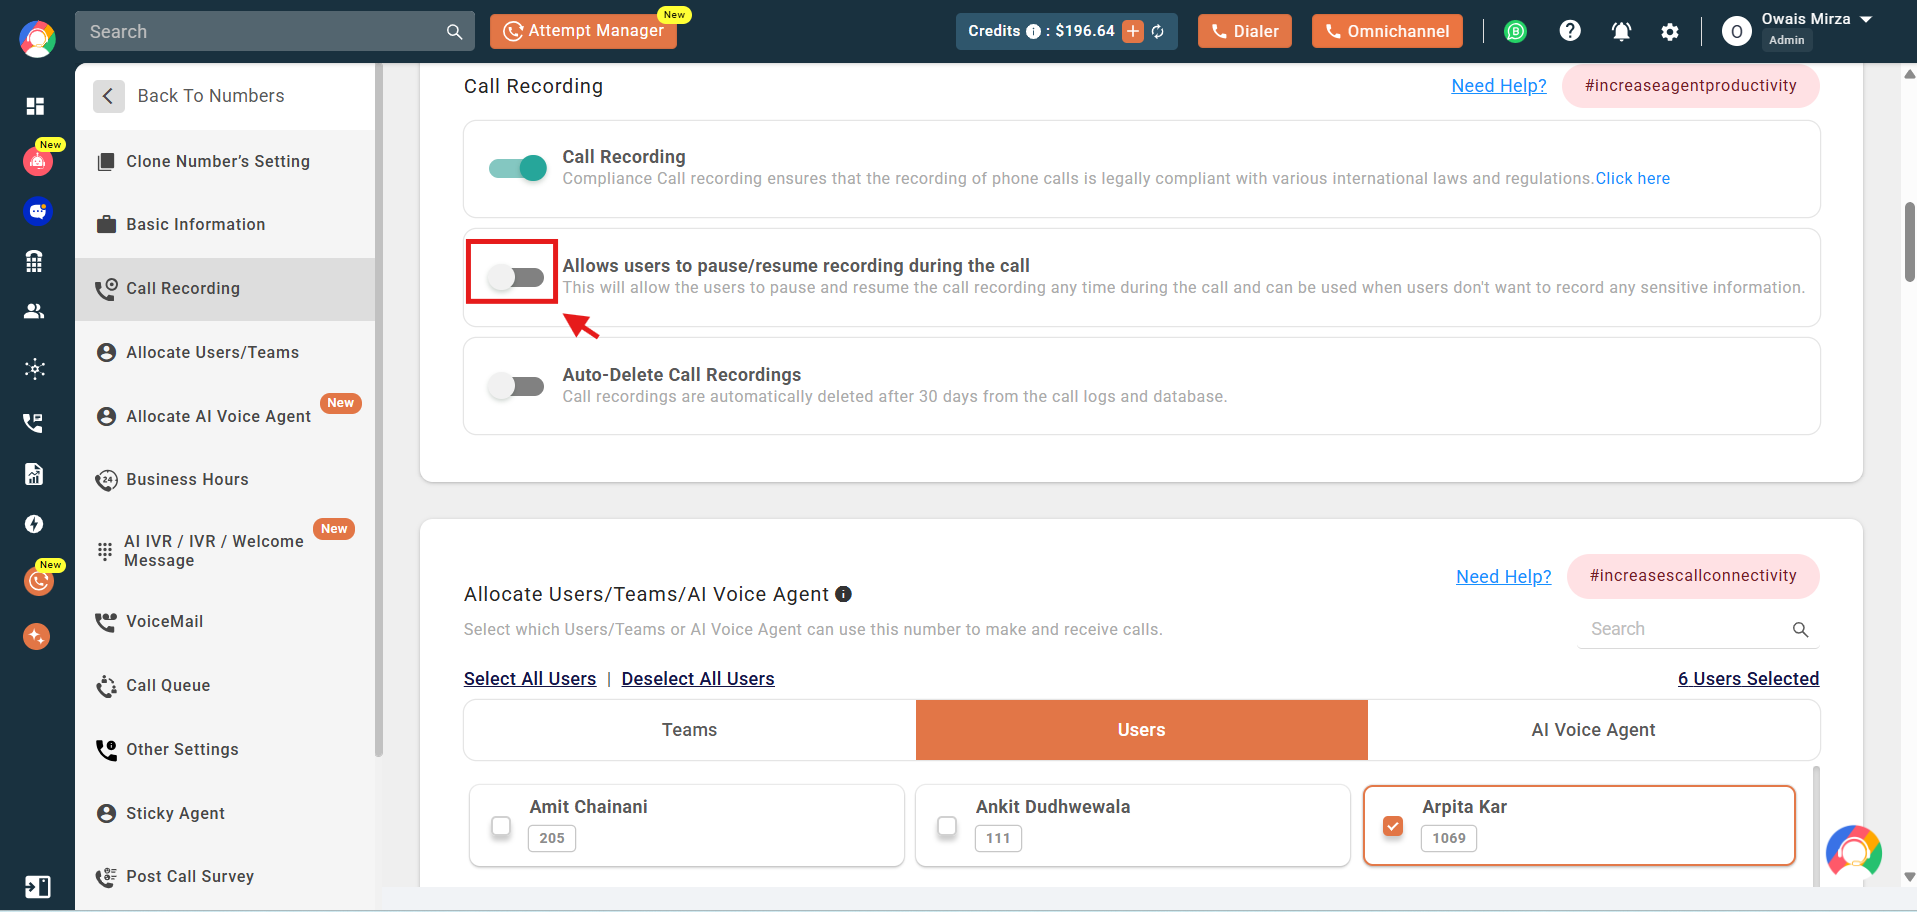Open VoiceMail settings
Viewport: 1917px width, 912px height.
coord(225,622)
